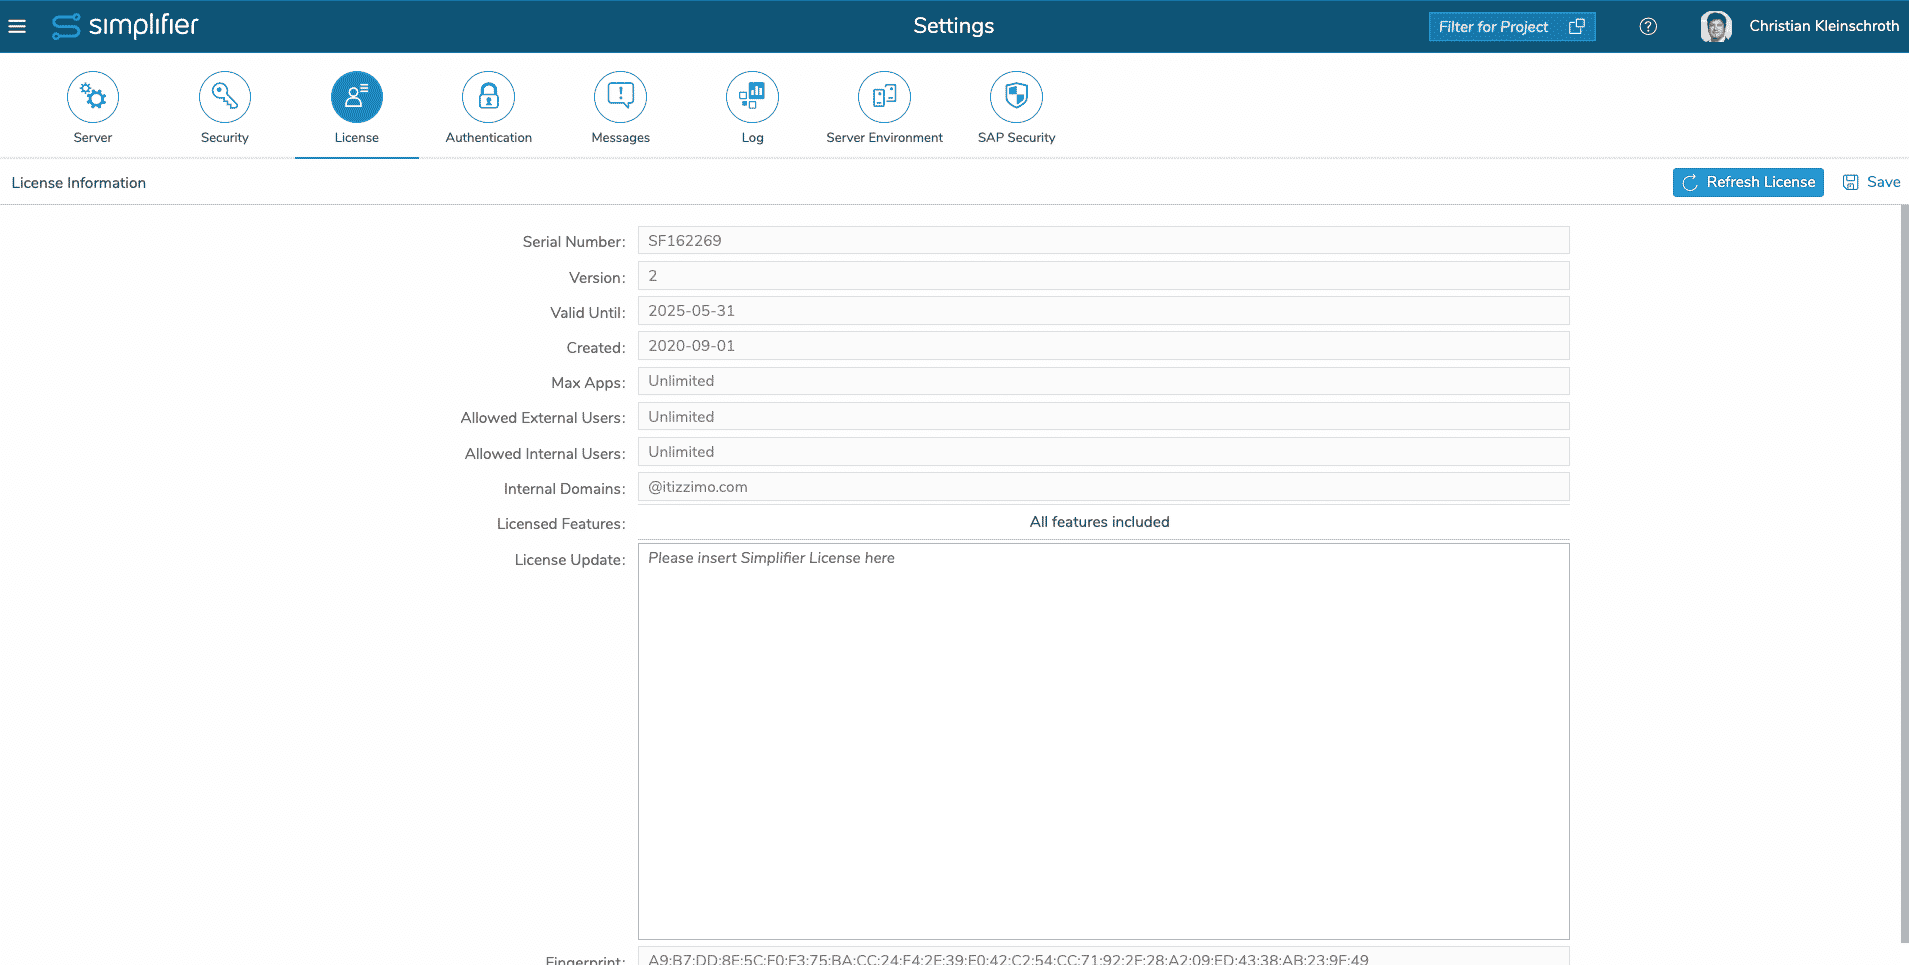Save the license settings
This screenshot has width=1909, height=965.
point(1872,182)
